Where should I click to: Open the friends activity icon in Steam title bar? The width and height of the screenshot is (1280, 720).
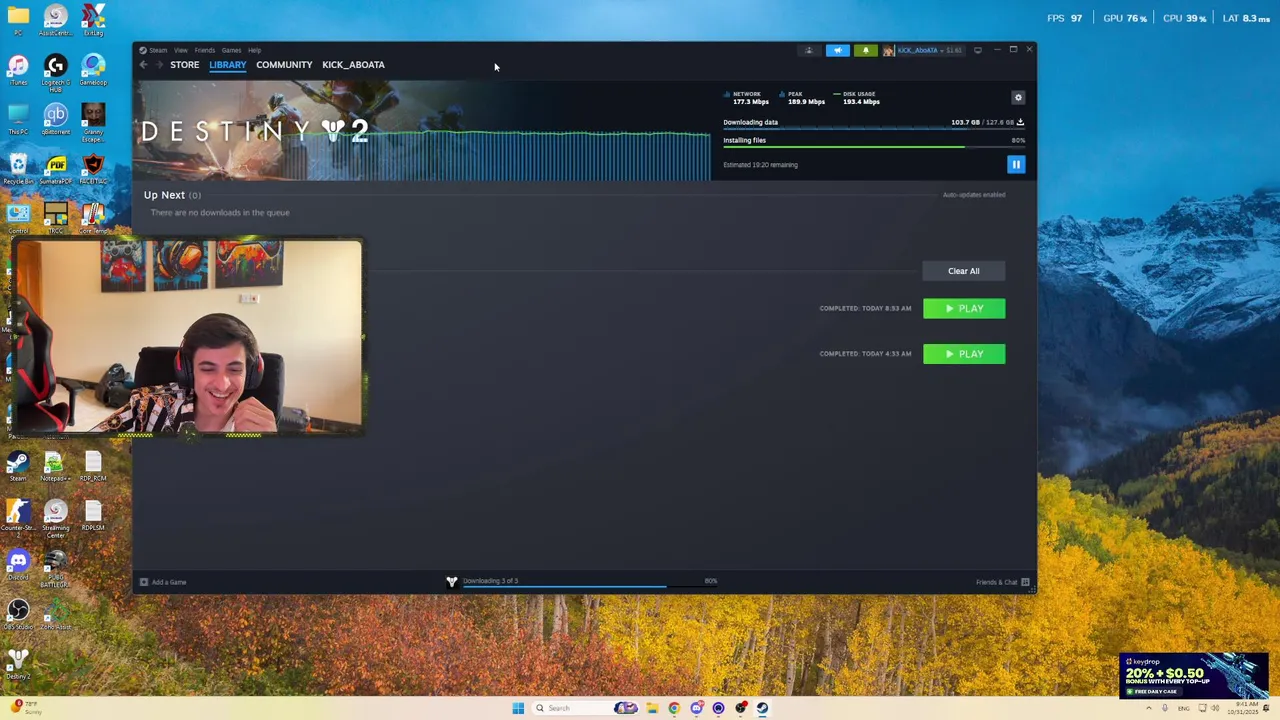tap(809, 50)
